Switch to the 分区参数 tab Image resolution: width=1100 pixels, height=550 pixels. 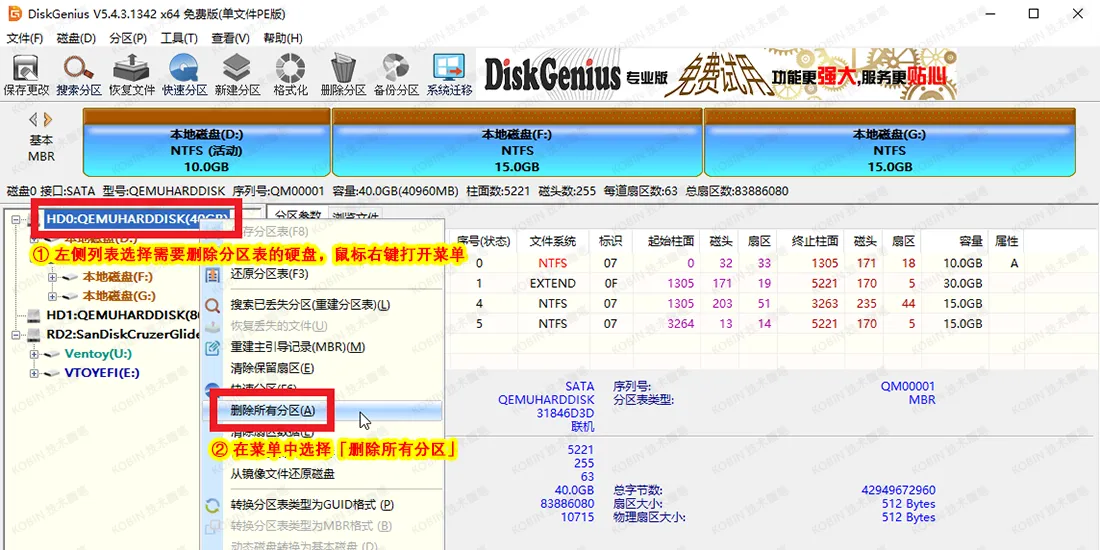297,215
